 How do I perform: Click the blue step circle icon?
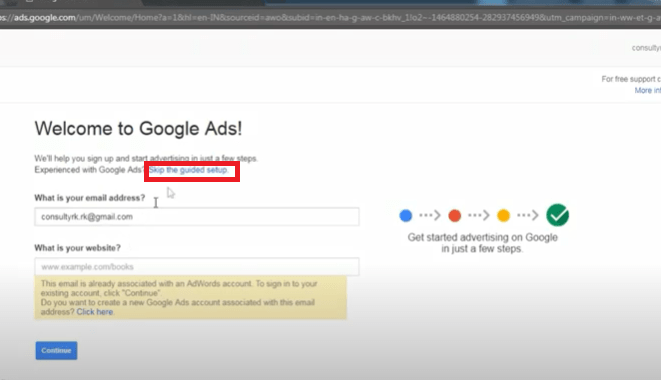point(406,216)
